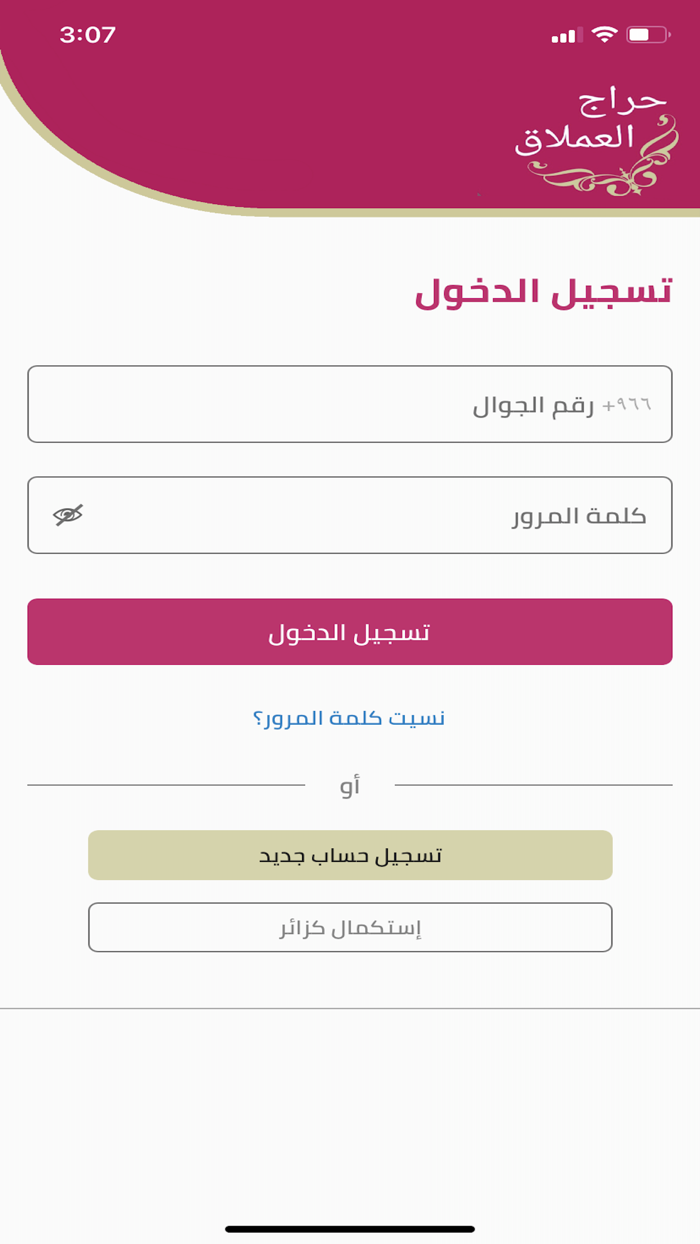Tap the أو divider to reveal more options
This screenshot has width=700, height=1244.
pyautogui.click(x=349, y=786)
